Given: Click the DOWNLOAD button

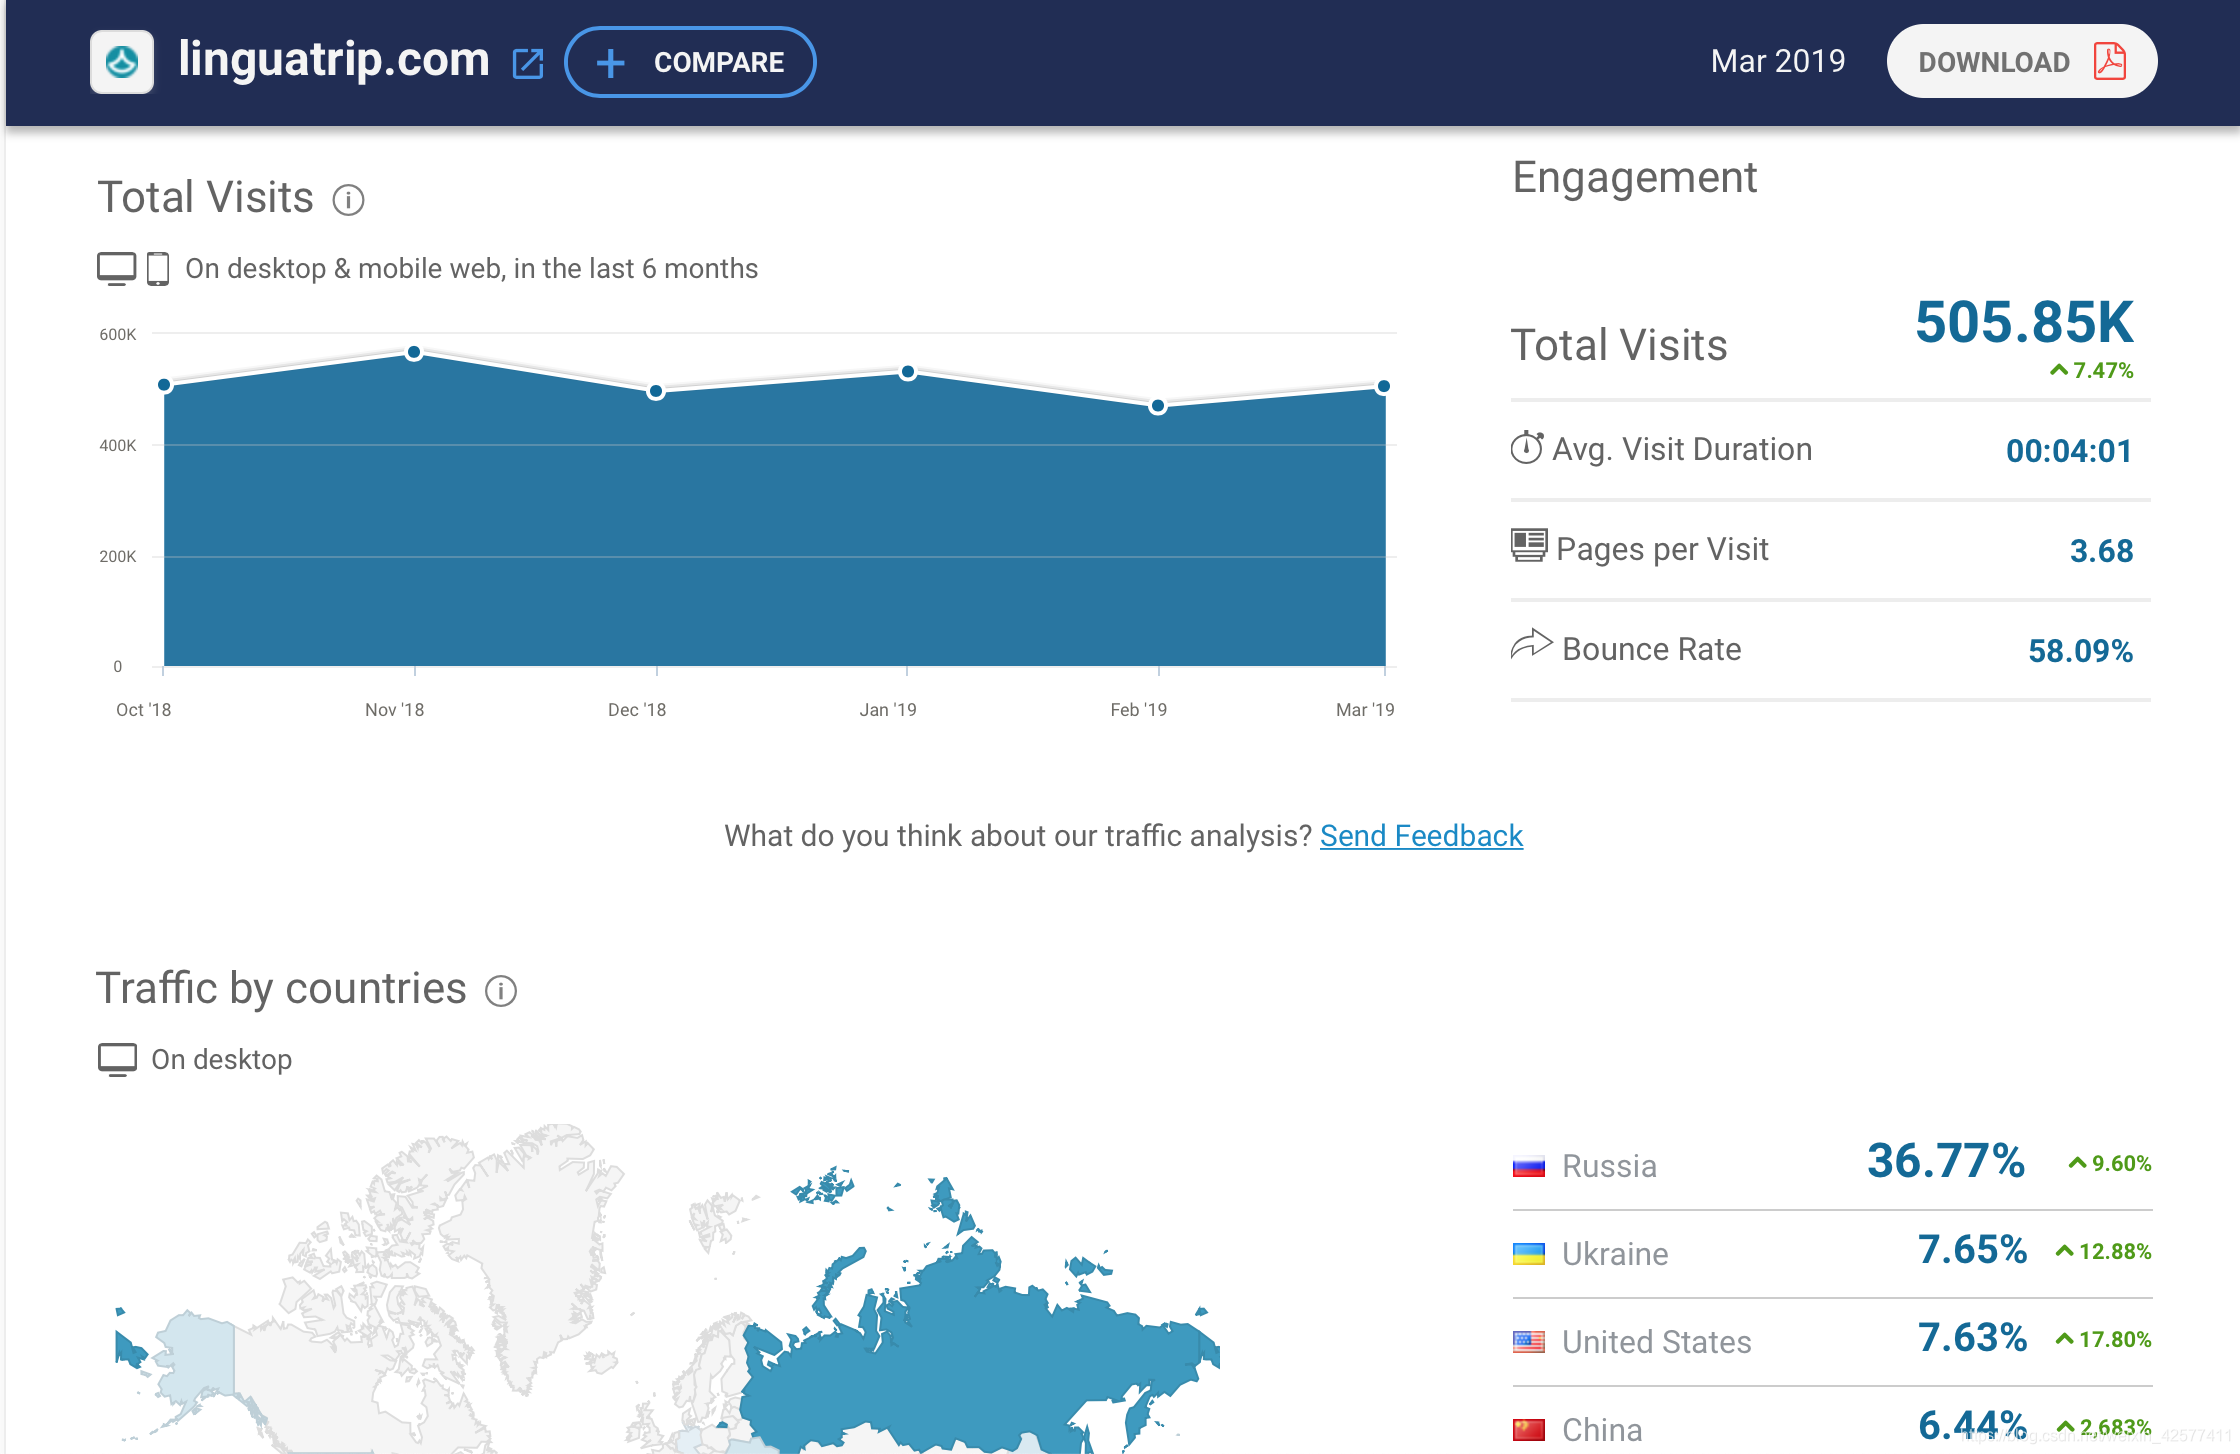Looking at the screenshot, I should click(x=2021, y=62).
